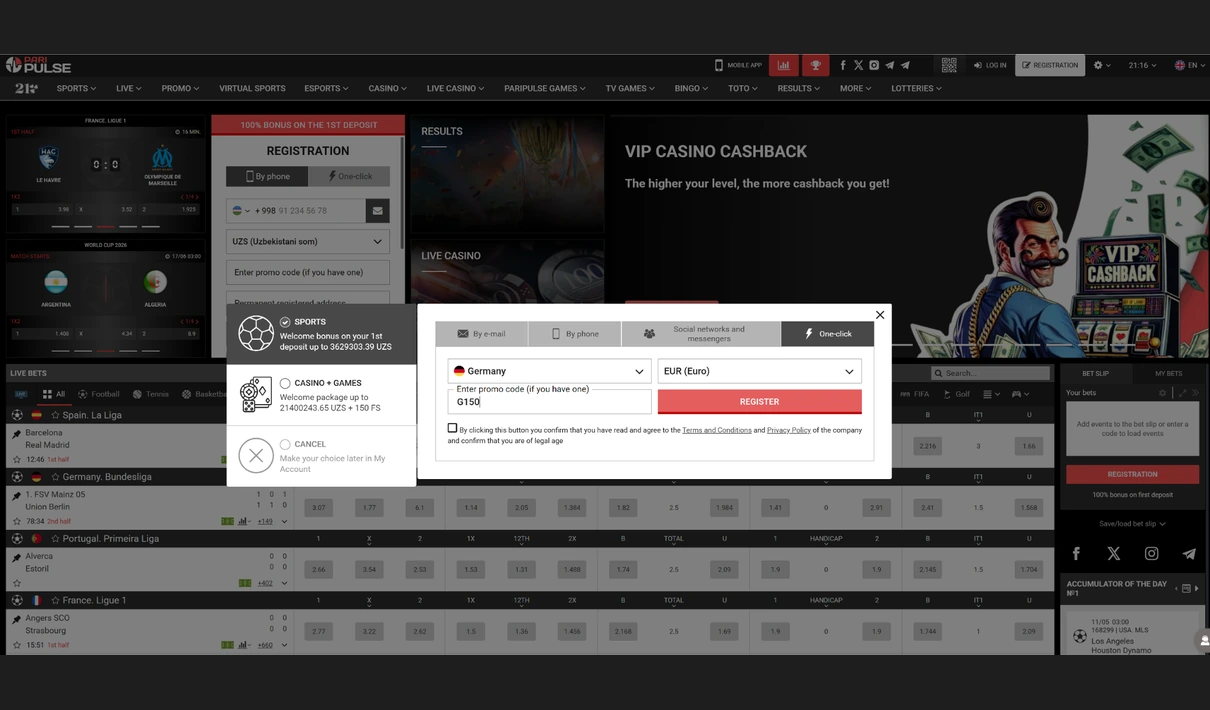Open X icon below the bet slip

(1114, 553)
